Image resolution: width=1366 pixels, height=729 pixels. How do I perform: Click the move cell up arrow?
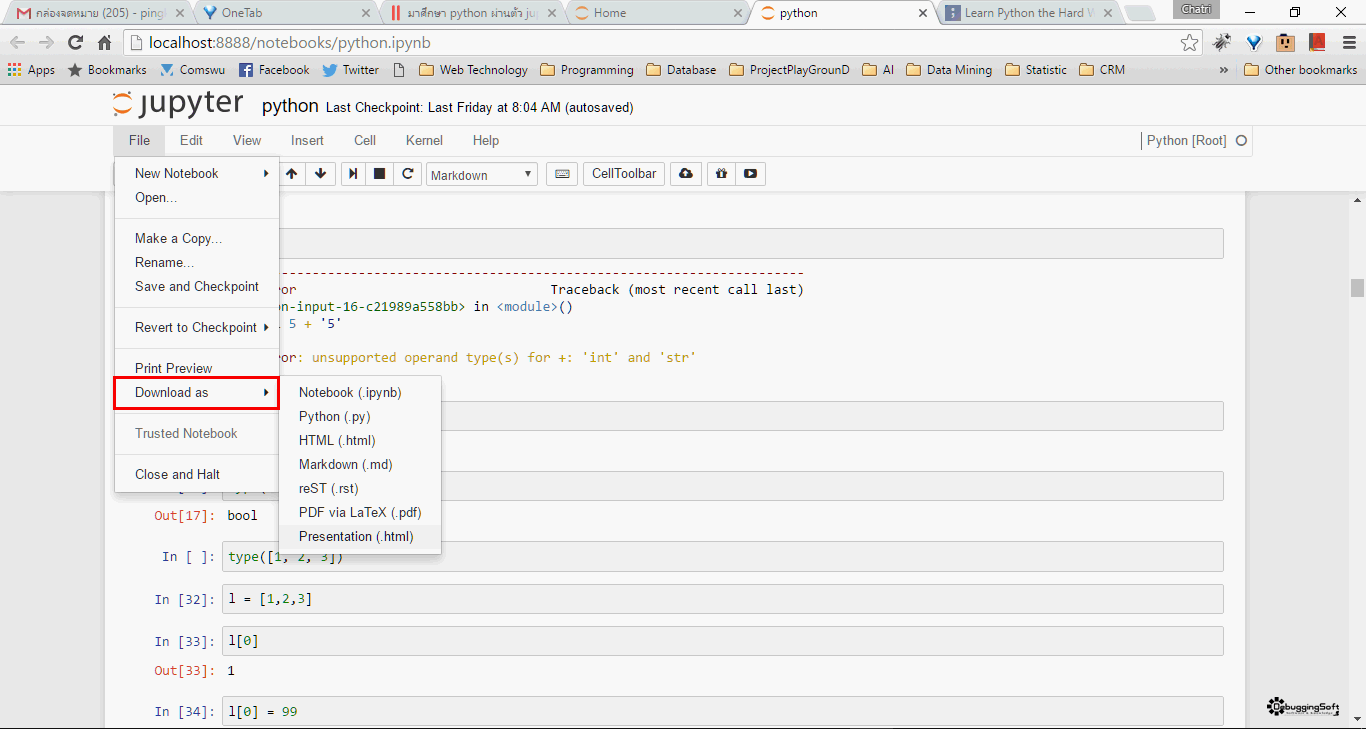tap(292, 174)
